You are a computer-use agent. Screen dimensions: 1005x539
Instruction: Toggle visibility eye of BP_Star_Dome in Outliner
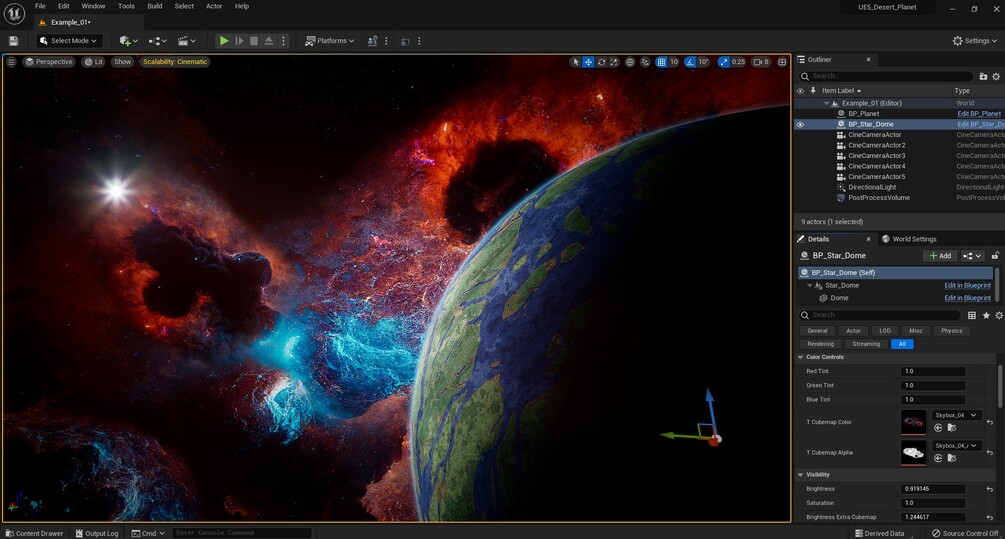(800, 124)
